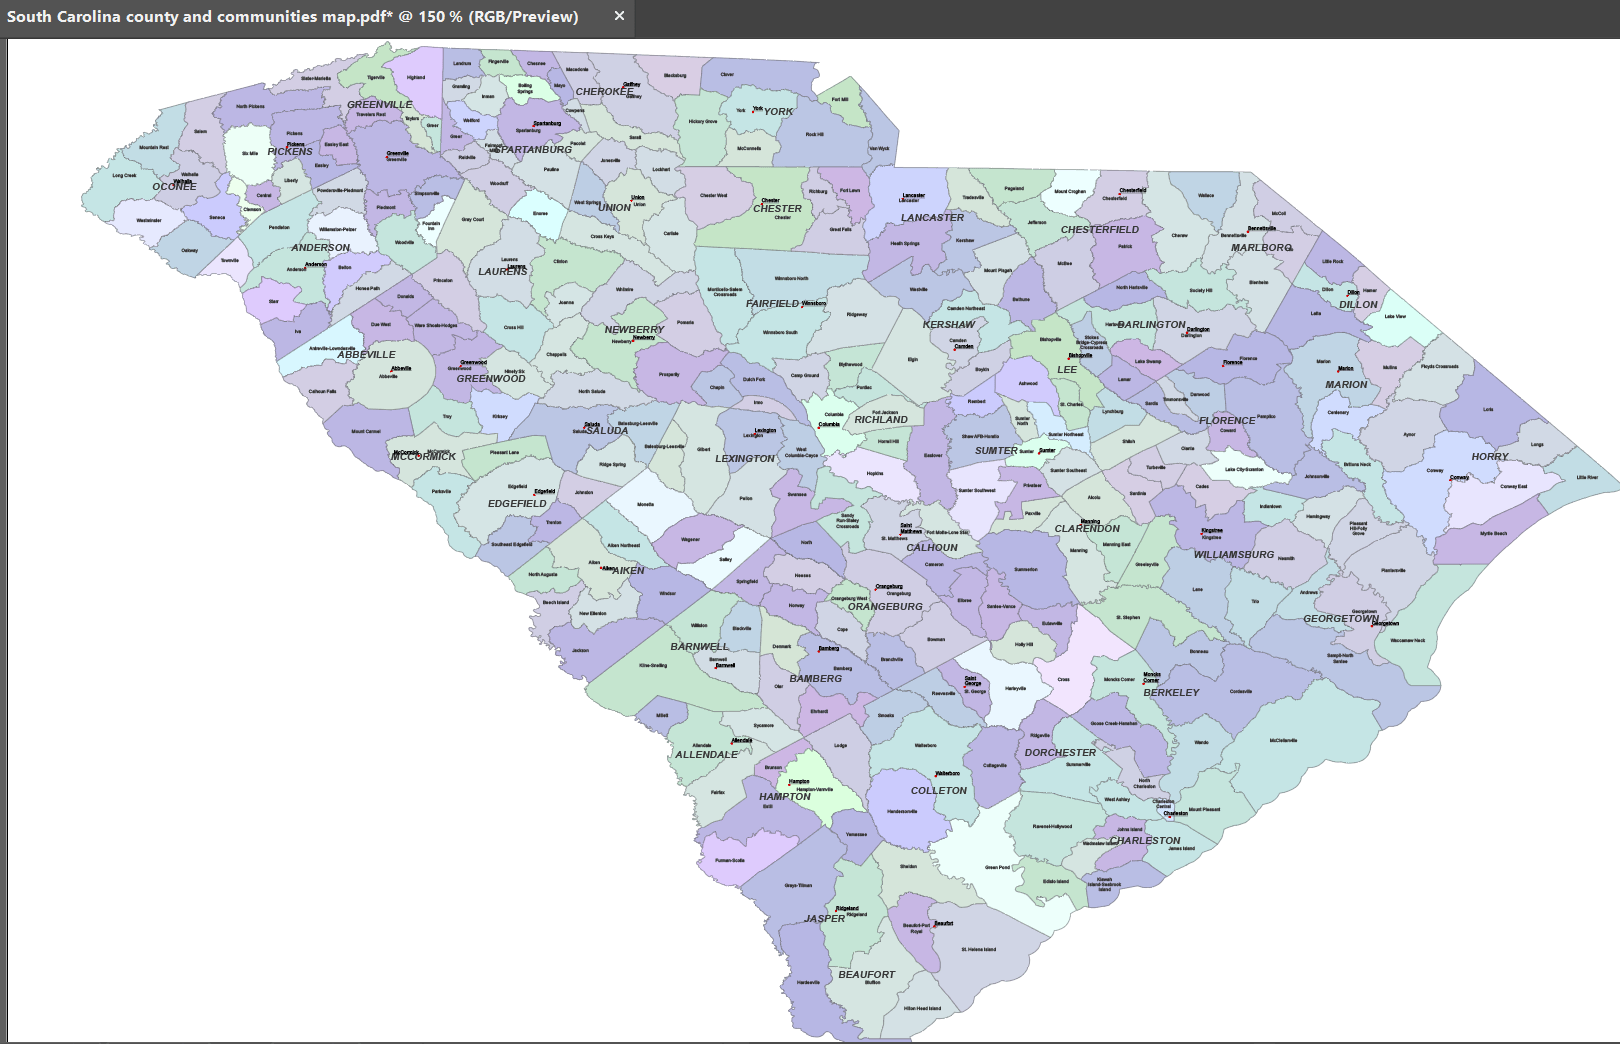Select the HORRY county label
The height and width of the screenshot is (1044, 1620).
1490,457
